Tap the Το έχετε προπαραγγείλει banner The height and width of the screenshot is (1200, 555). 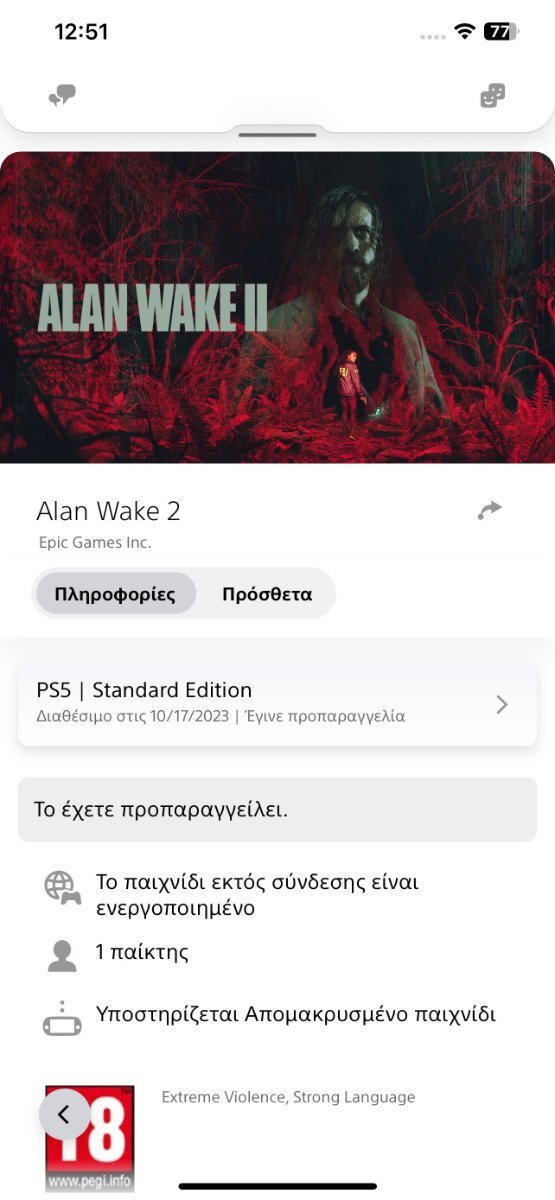(x=277, y=809)
